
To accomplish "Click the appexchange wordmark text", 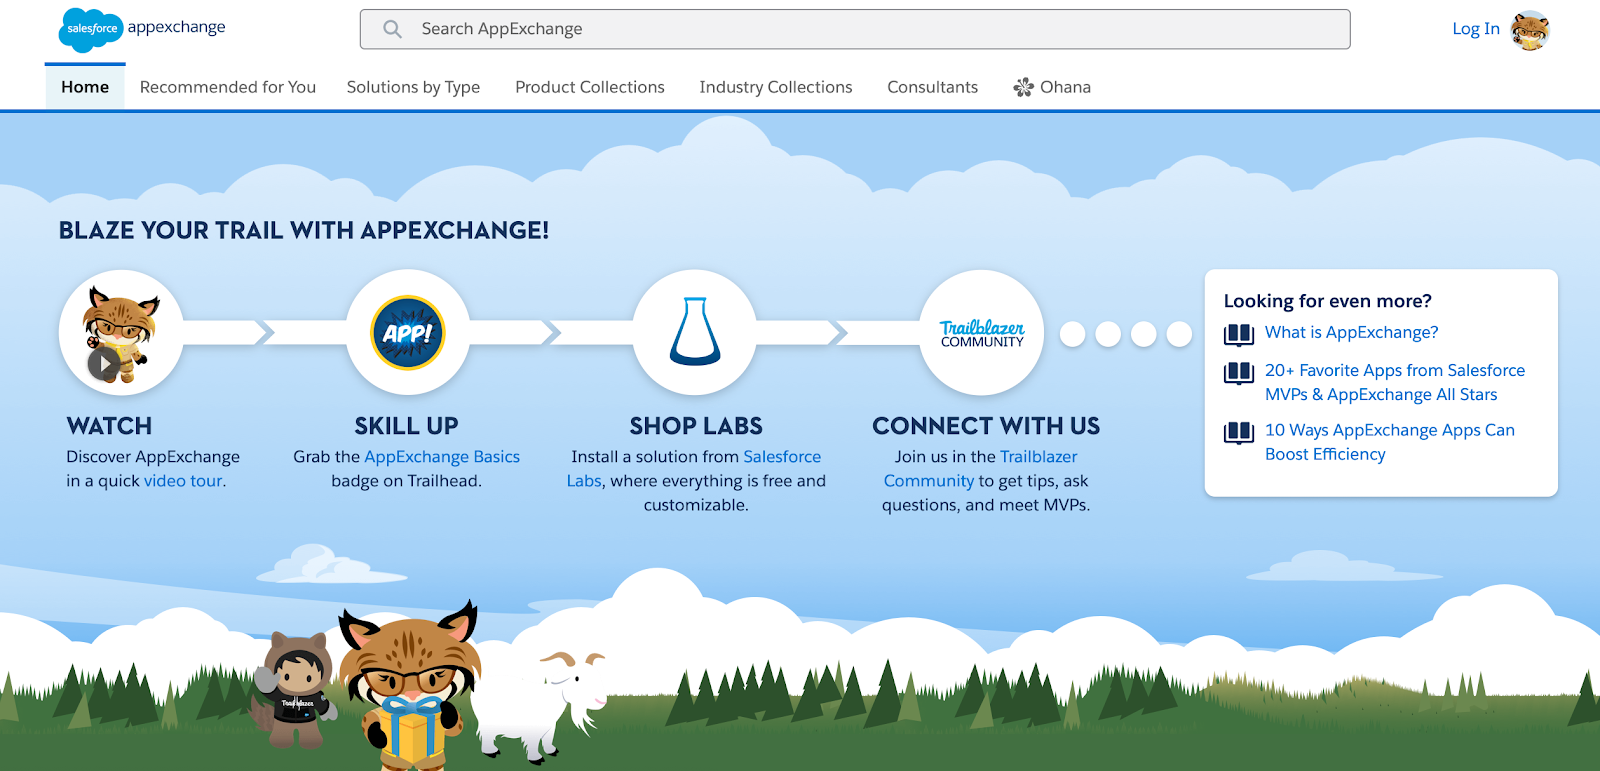I will pos(177,27).
